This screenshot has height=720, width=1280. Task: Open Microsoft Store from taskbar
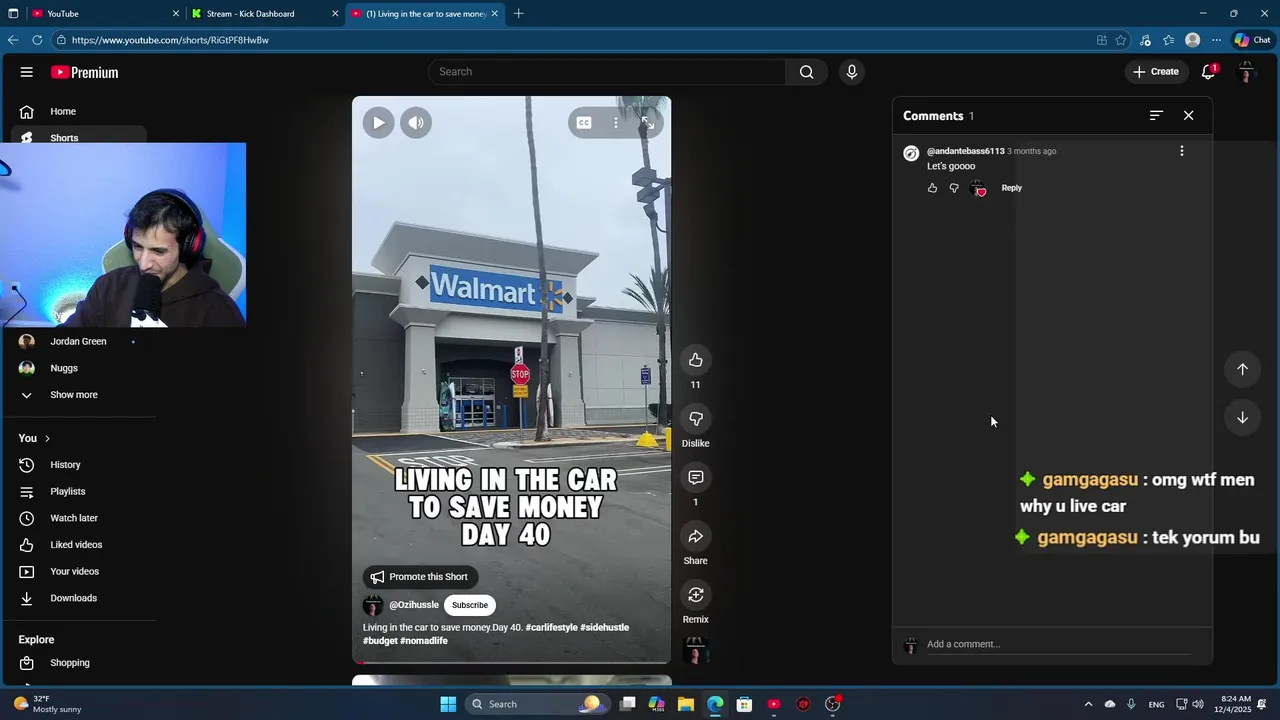pos(744,704)
